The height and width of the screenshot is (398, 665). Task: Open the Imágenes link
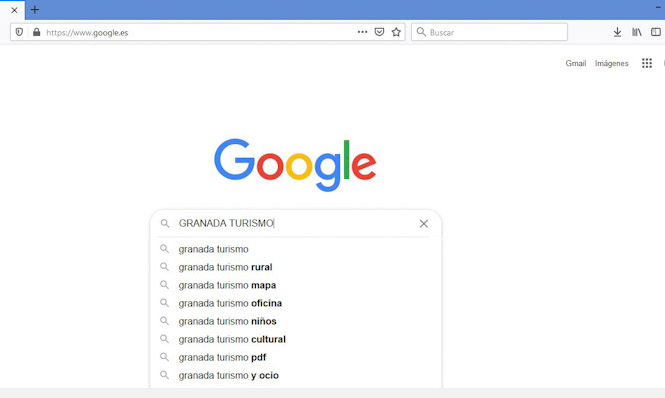pos(612,63)
